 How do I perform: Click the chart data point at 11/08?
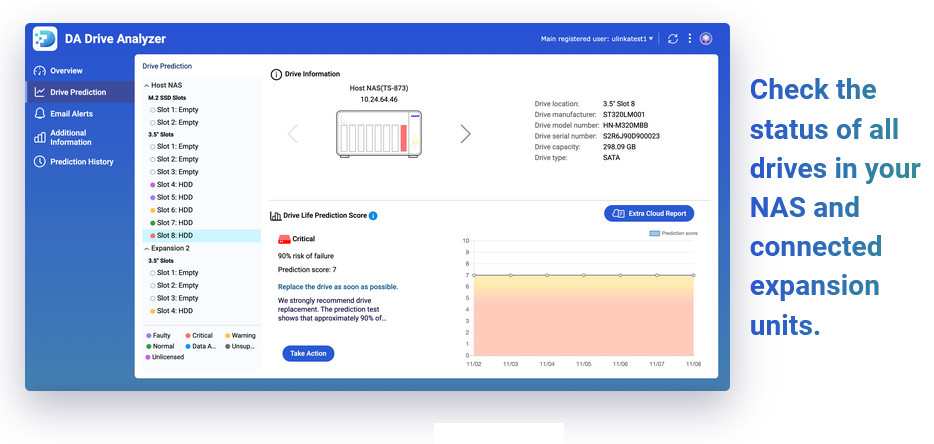coord(693,275)
